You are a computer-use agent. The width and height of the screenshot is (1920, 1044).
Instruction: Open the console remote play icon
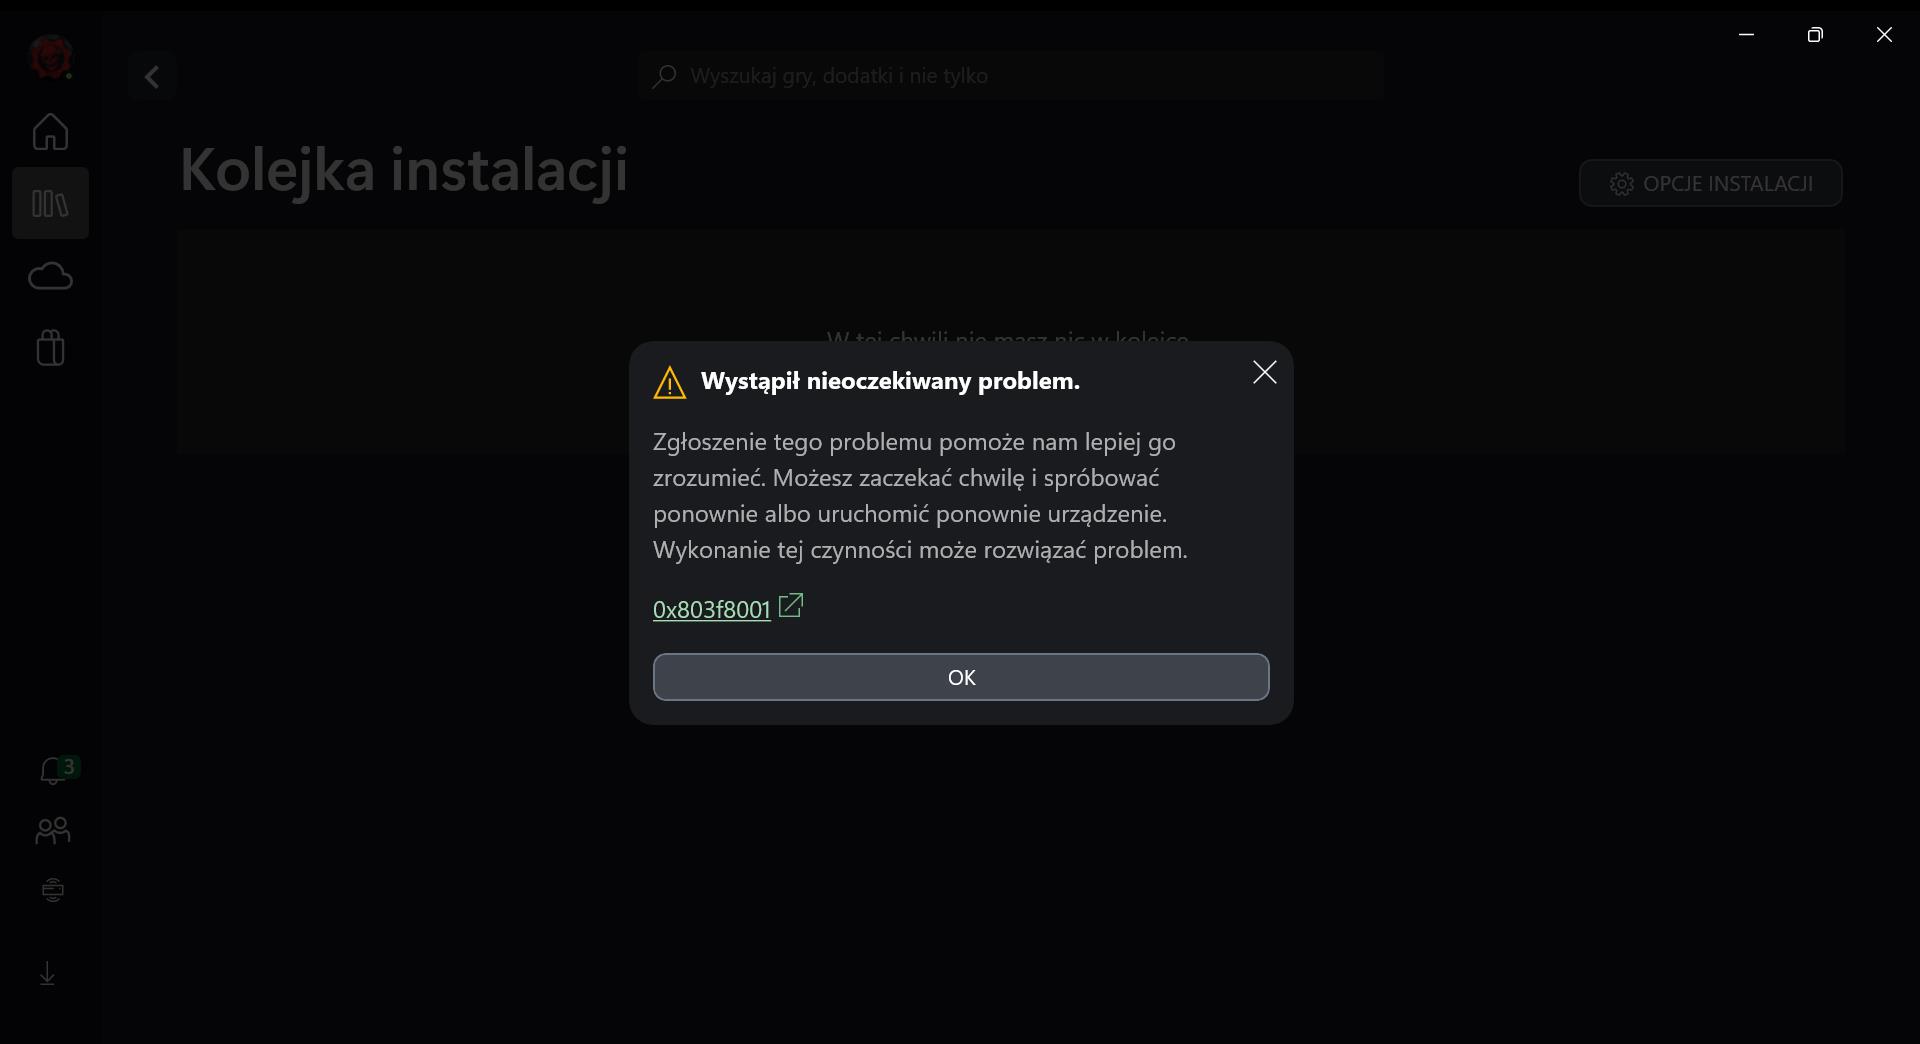coord(52,890)
